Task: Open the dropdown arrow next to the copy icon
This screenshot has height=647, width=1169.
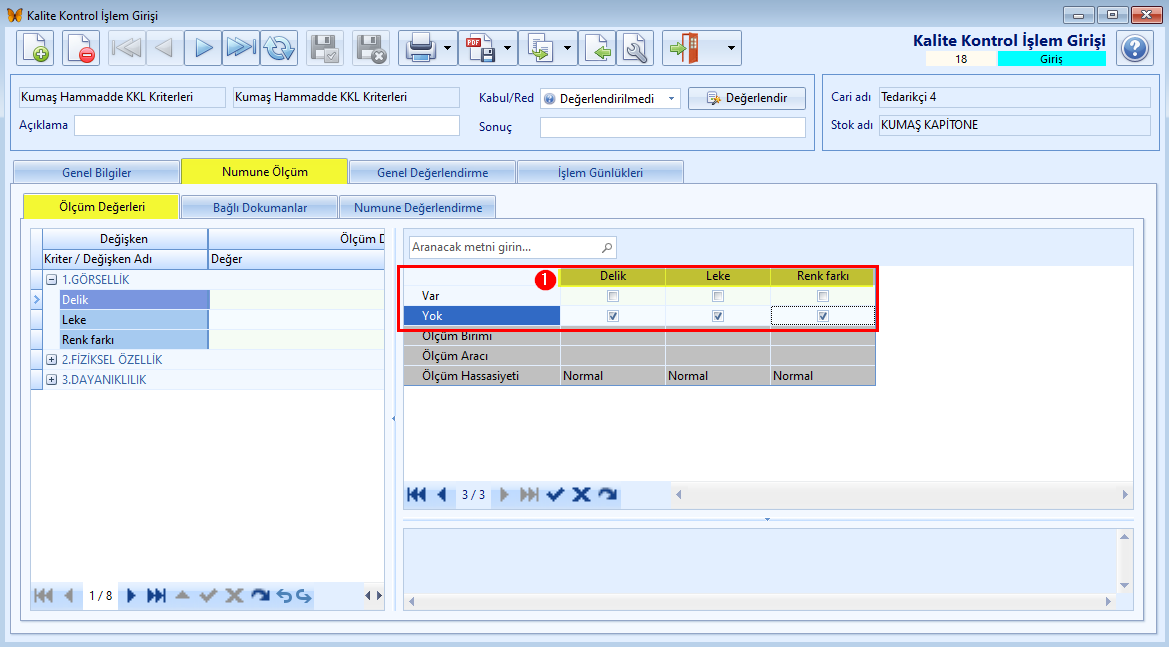Action: 567,48
